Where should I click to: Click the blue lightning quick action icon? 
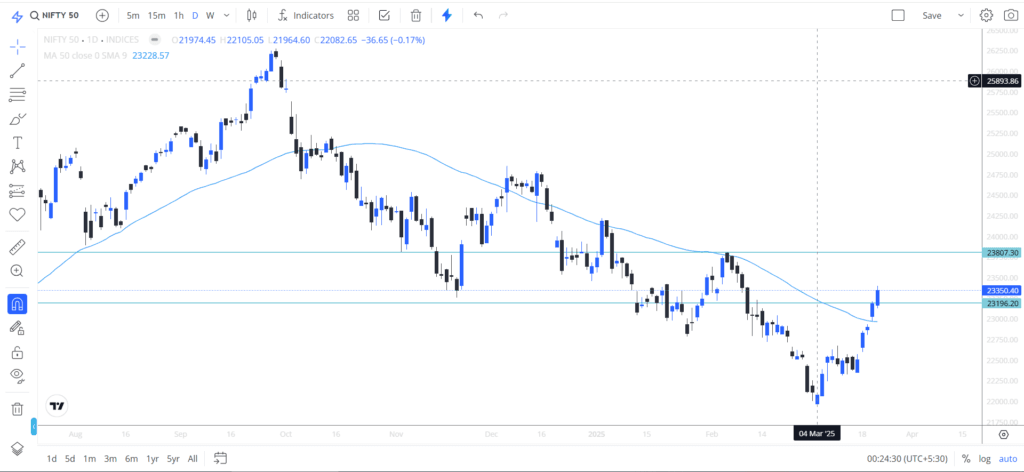tap(447, 15)
